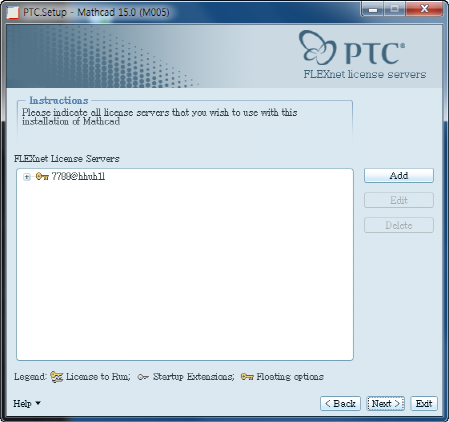Screen dimensions: 449x422
Task: Click the disabled Edit button
Action: 399,200
